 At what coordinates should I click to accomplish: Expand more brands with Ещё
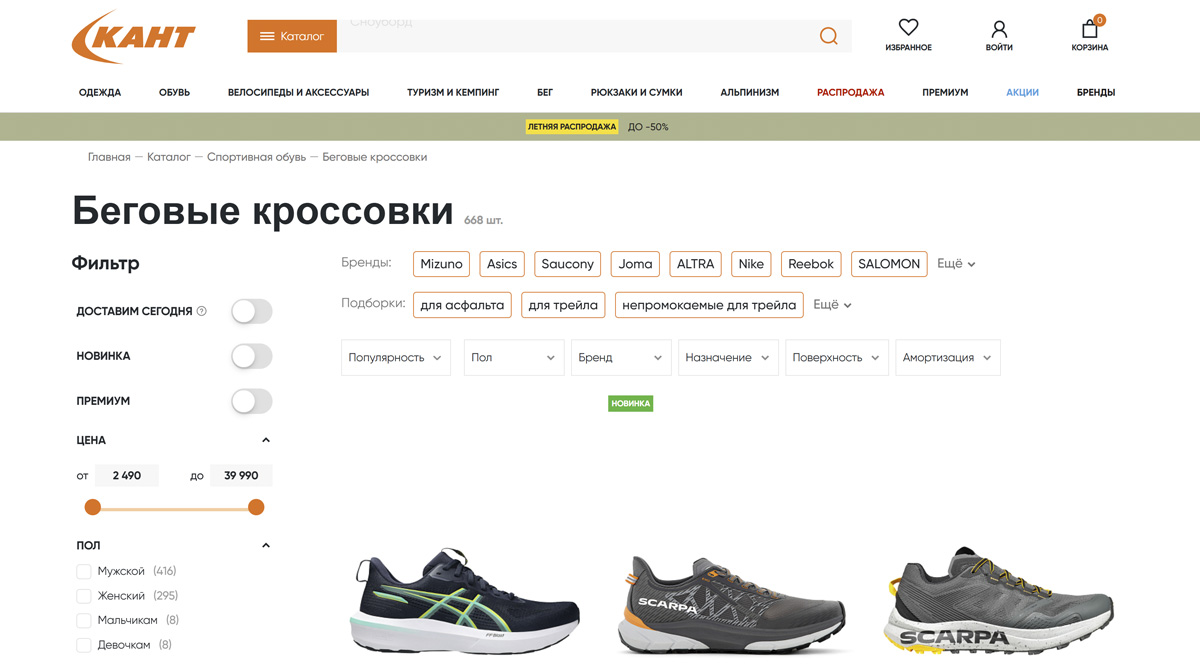956,264
